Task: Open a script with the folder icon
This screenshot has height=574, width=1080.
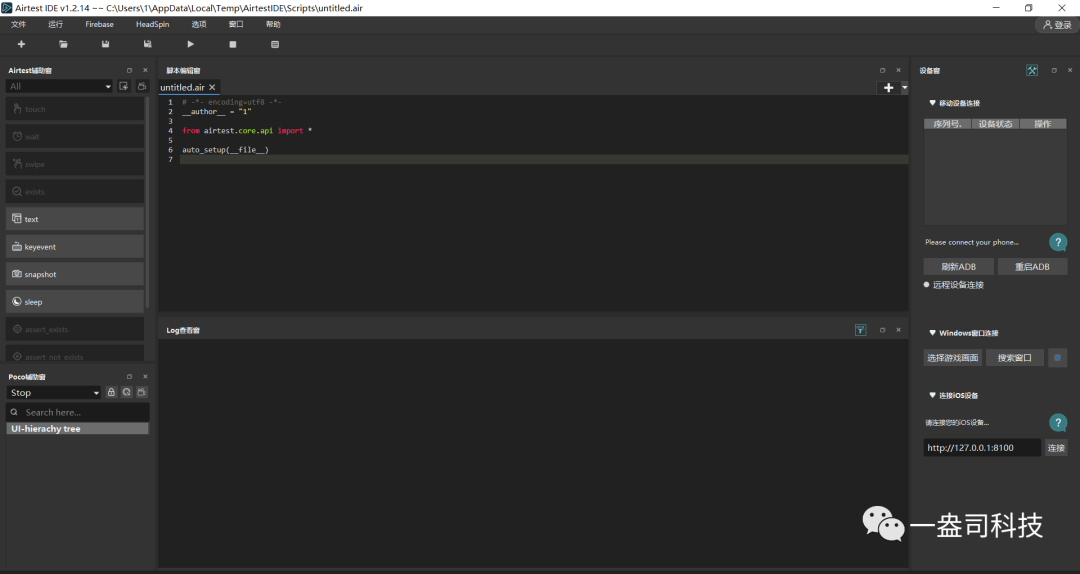Action: [63, 44]
